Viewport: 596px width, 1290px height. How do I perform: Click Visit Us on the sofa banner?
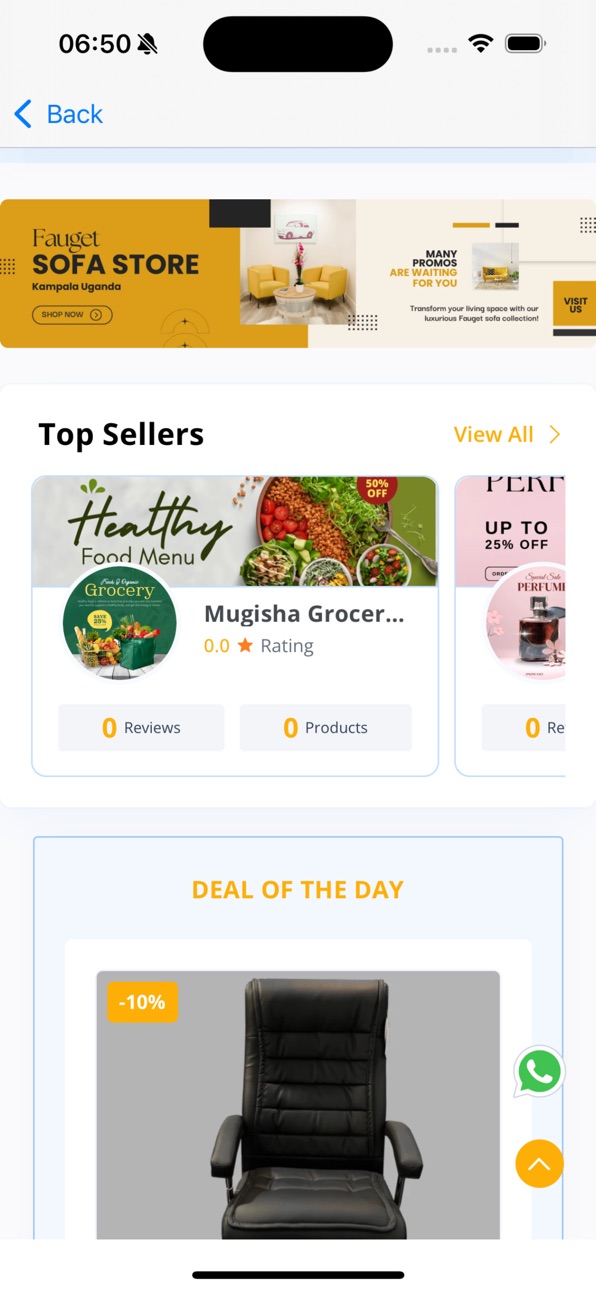[x=575, y=304]
